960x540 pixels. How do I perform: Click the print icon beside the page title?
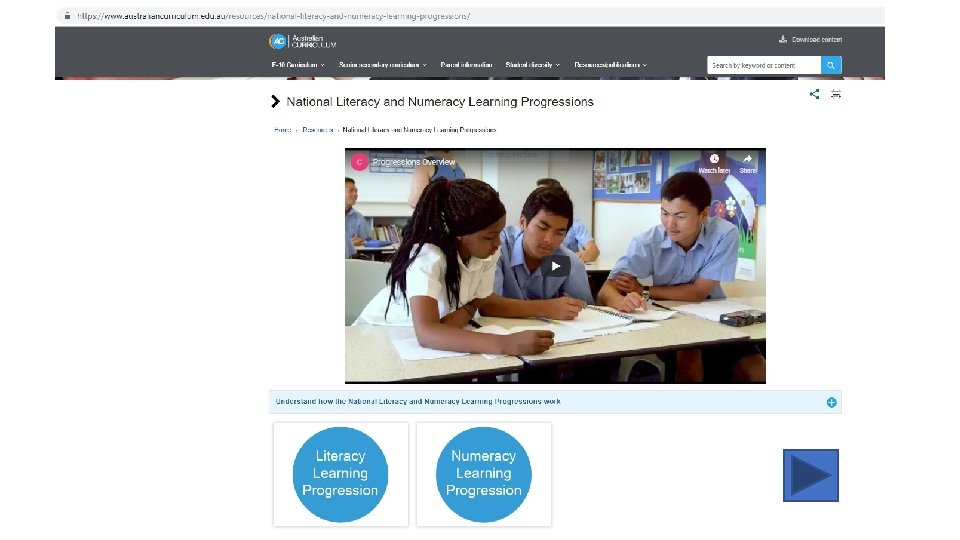coord(836,94)
